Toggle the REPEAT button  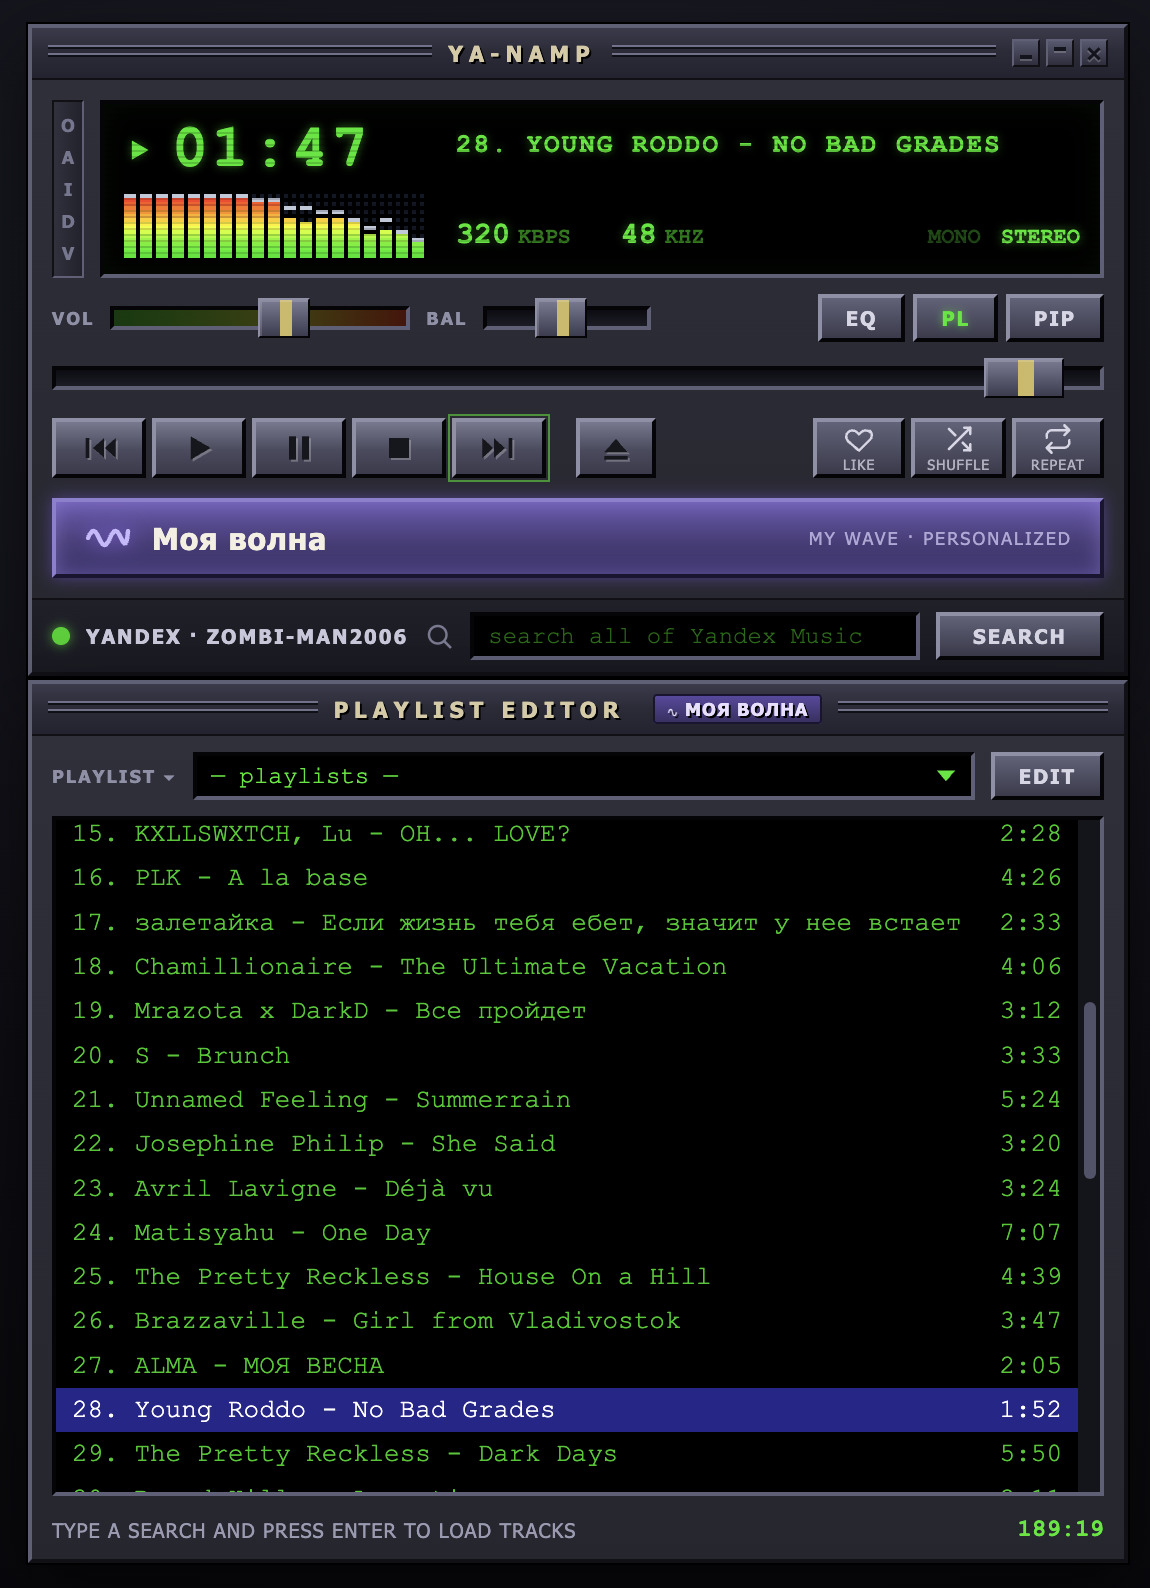click(x=1057, y=448)
